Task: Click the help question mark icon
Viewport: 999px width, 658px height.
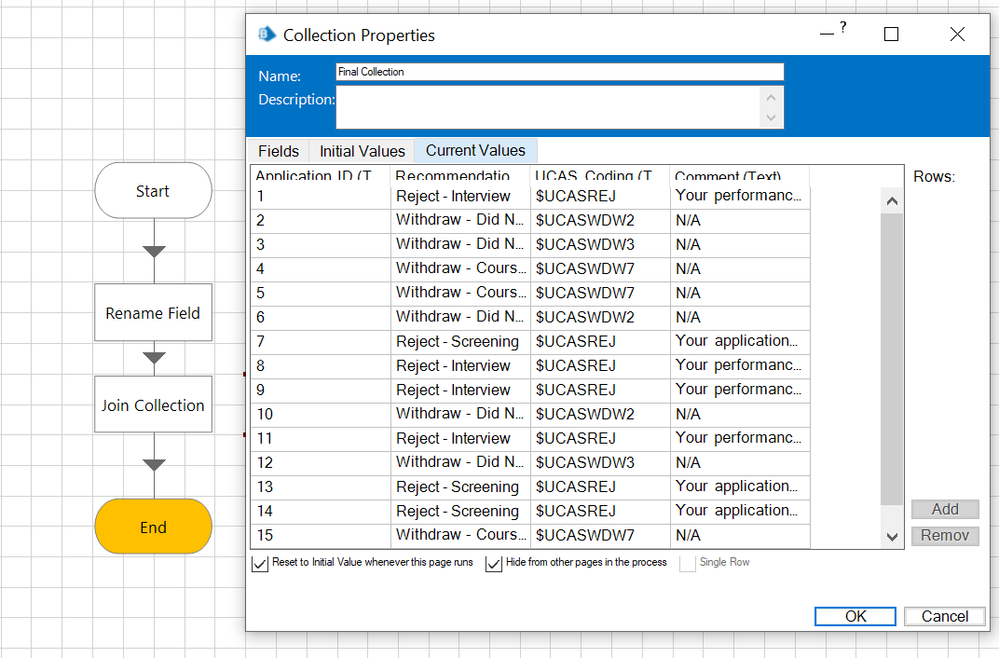Action: click(843, 28)
